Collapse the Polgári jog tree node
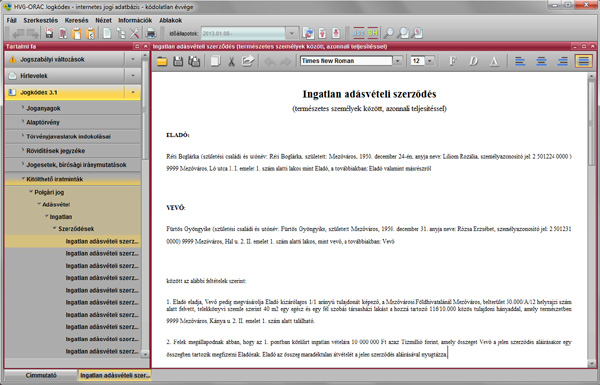This screenshot has width=600, height=385. [x=31, y=192]
